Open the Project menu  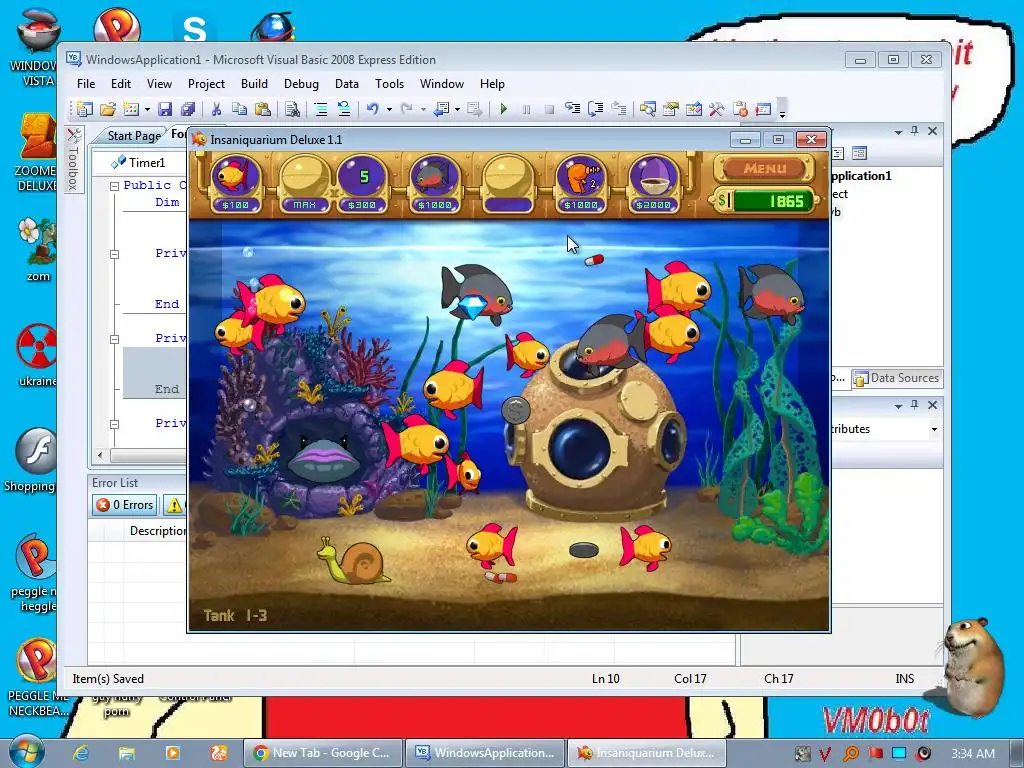[x=206, y=84]
